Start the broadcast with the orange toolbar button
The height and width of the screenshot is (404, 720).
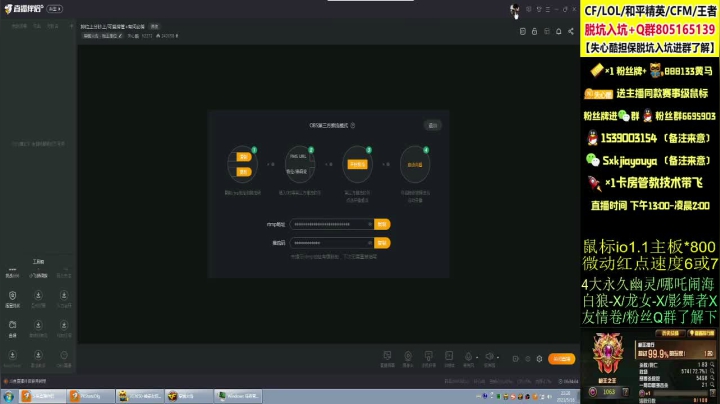562,359
